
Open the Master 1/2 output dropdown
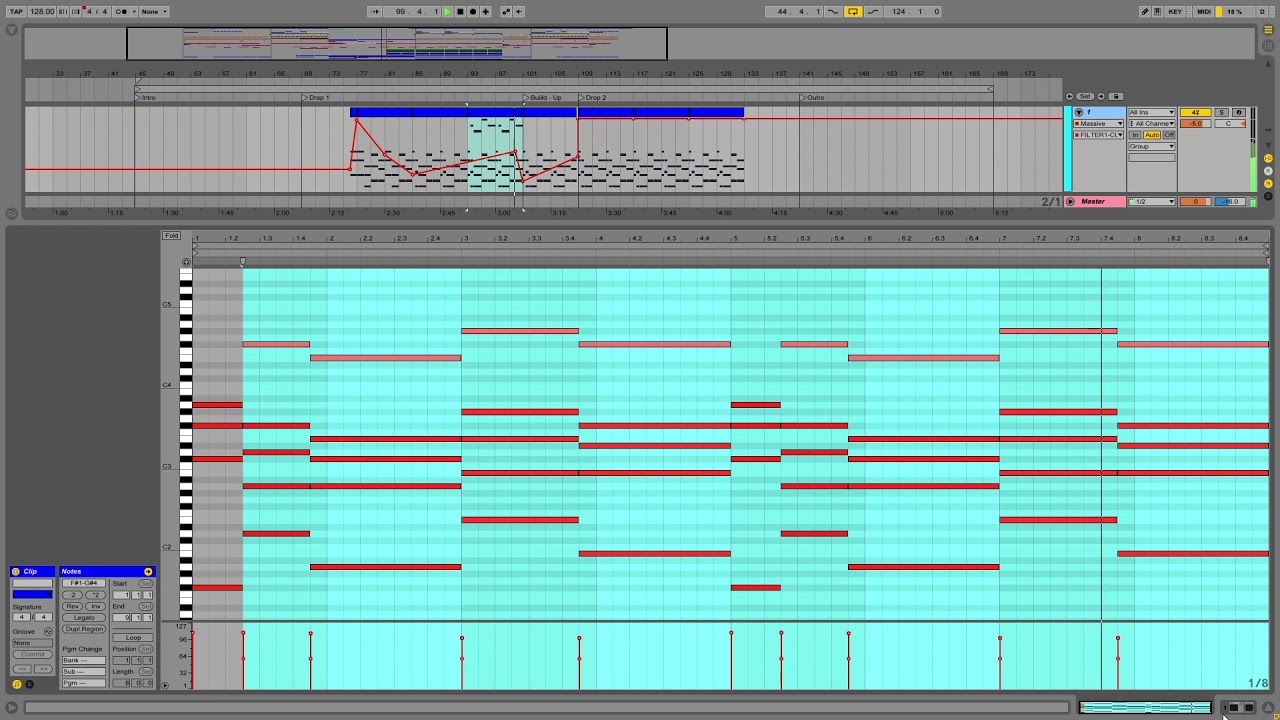(x=1152, y=201)
